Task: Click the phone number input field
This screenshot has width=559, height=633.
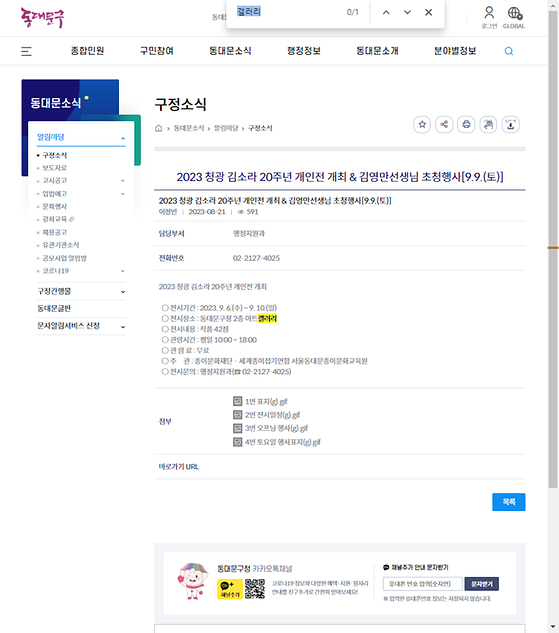Action: [x=423, y=584]
